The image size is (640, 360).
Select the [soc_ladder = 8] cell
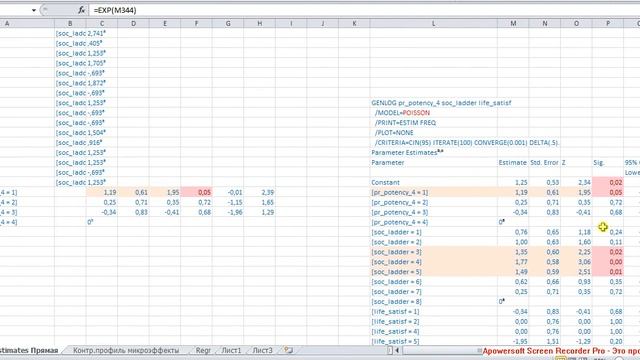click(x=433, y=302)
